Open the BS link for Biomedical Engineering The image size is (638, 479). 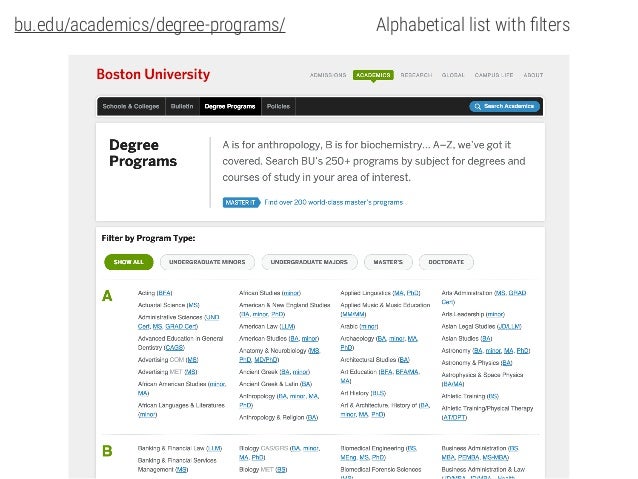click(x=412, y=448)
